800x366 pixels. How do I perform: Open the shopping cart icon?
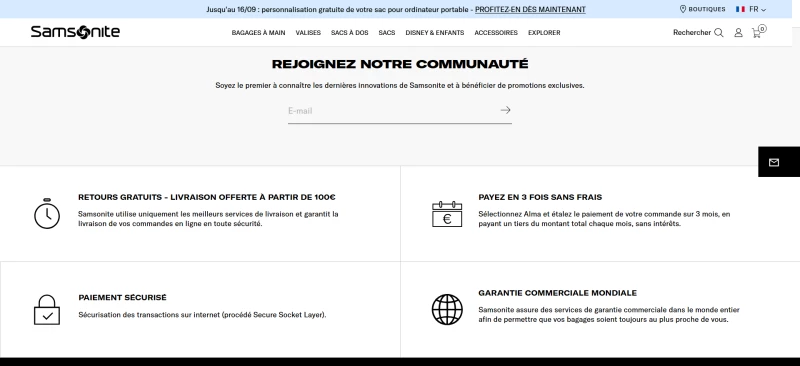756,34
